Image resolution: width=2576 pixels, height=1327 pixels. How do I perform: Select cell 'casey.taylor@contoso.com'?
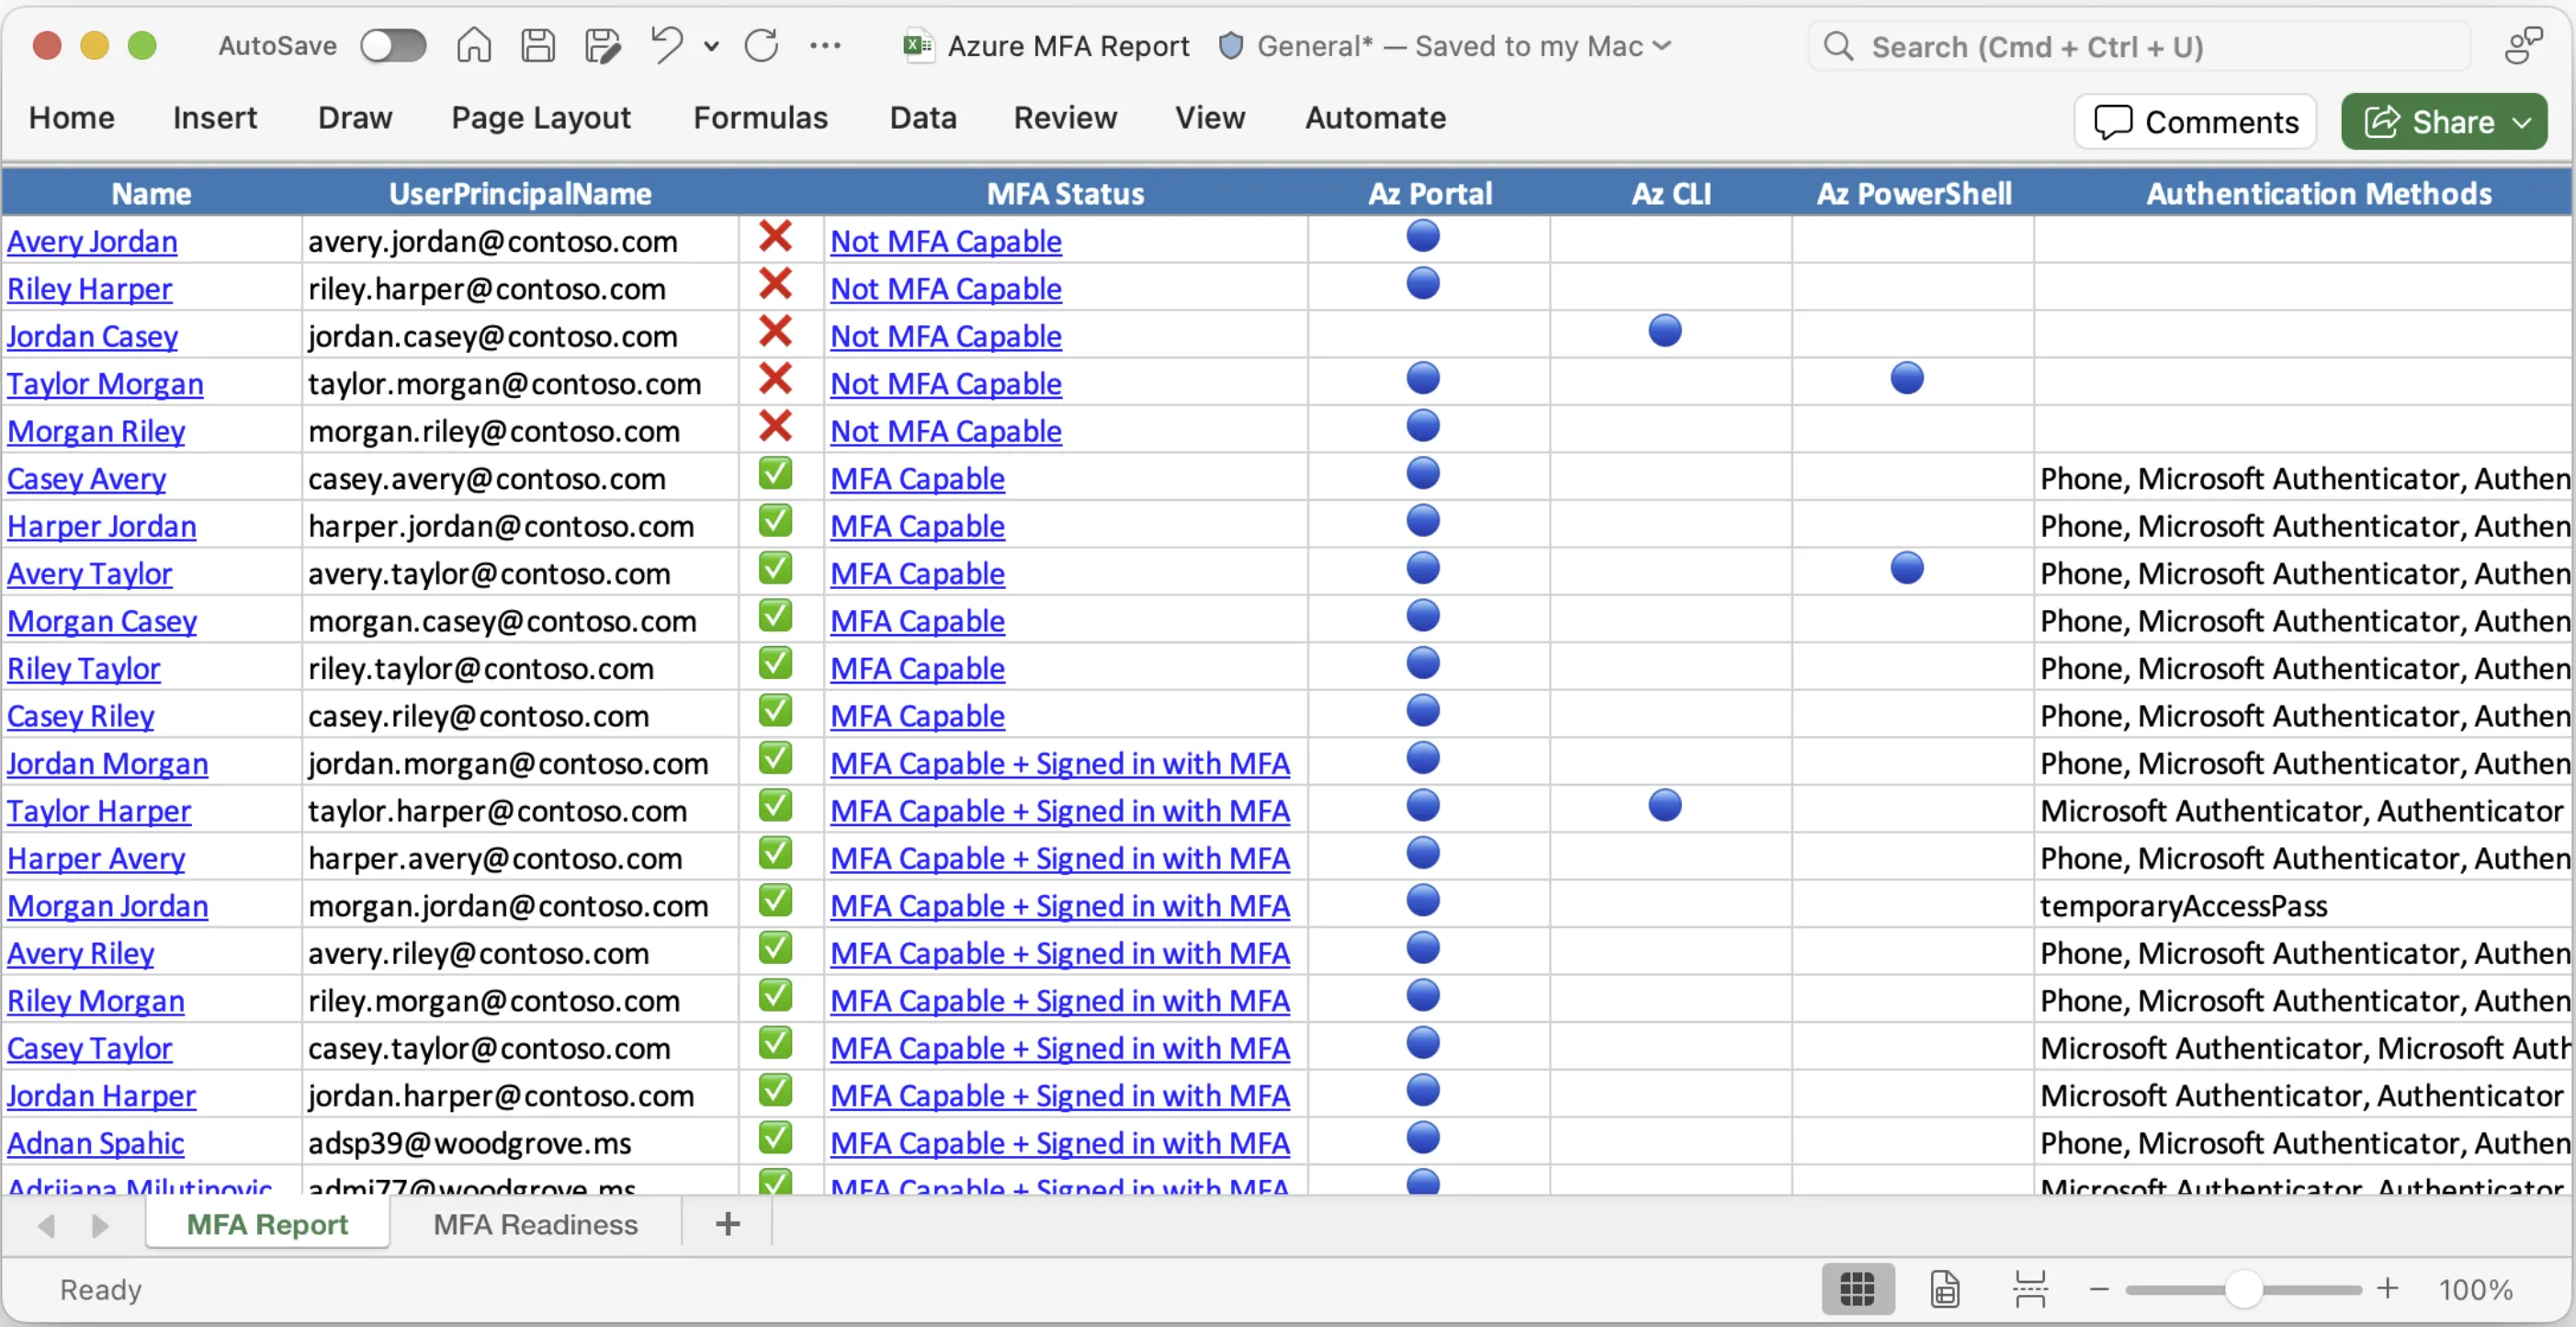(520, 1048)
